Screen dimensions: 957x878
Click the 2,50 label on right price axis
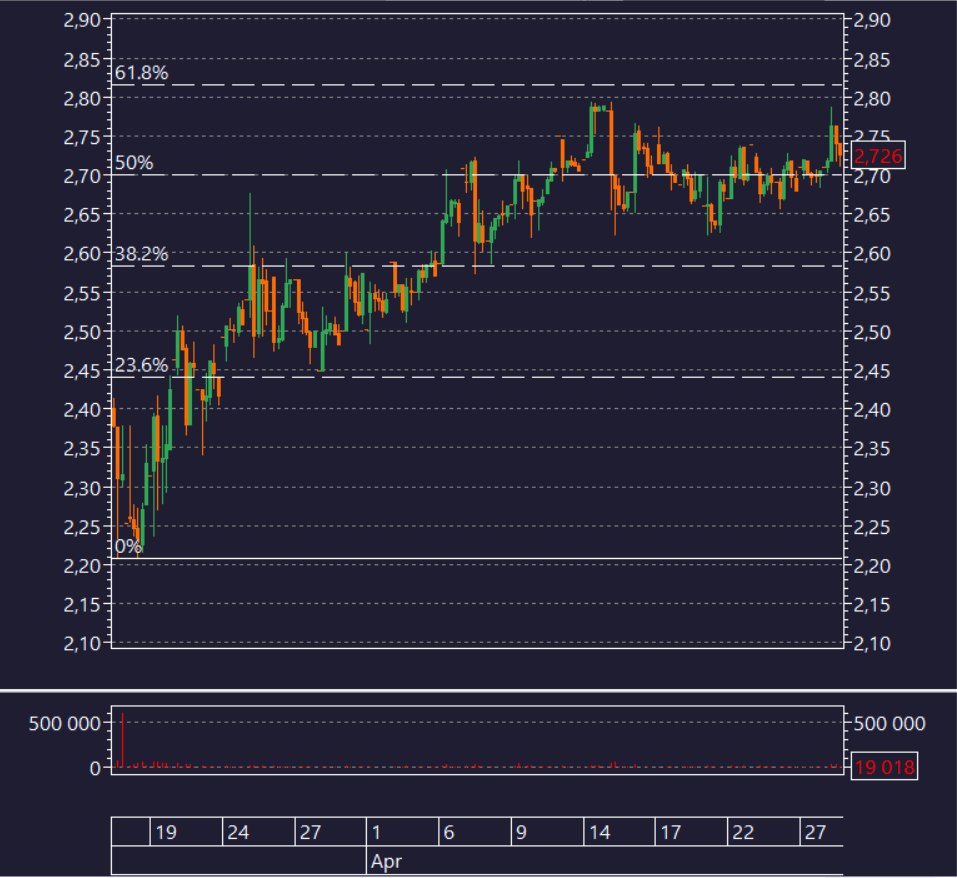(872, 333)
